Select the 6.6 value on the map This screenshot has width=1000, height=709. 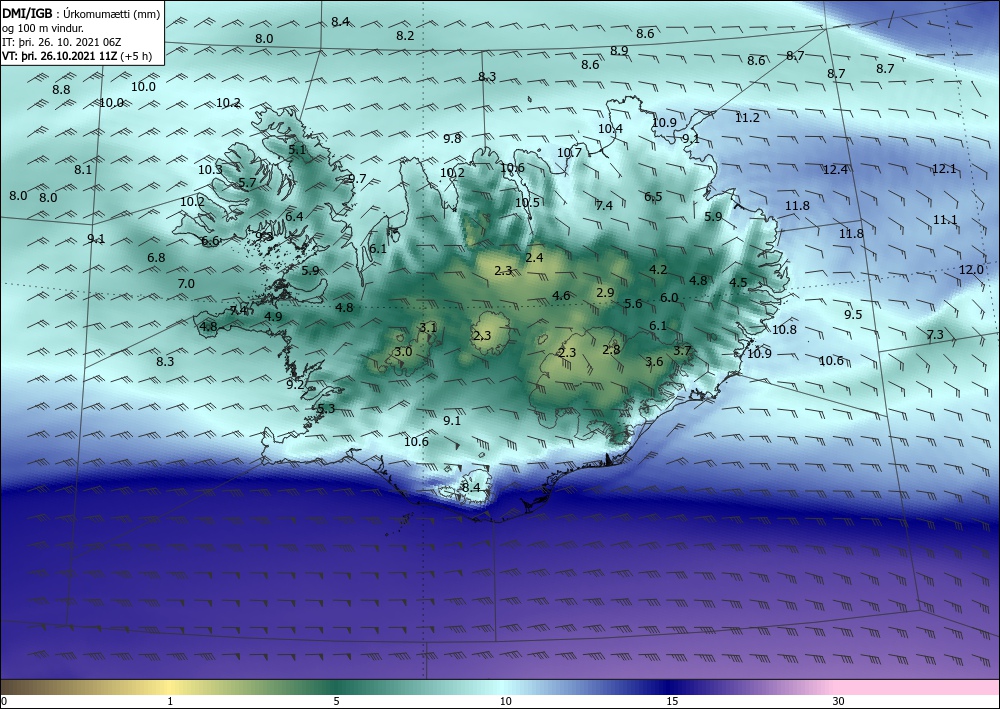click(210, 241)
